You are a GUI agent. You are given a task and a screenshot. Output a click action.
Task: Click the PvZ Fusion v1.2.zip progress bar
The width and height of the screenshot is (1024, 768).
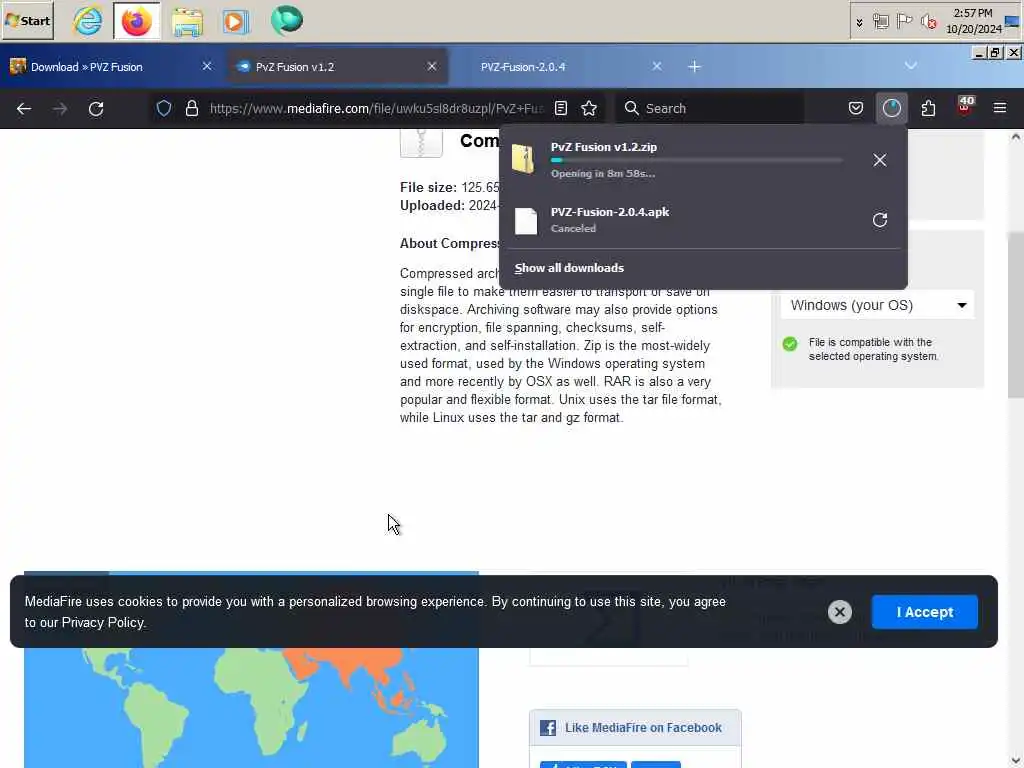tap(696, 160)
